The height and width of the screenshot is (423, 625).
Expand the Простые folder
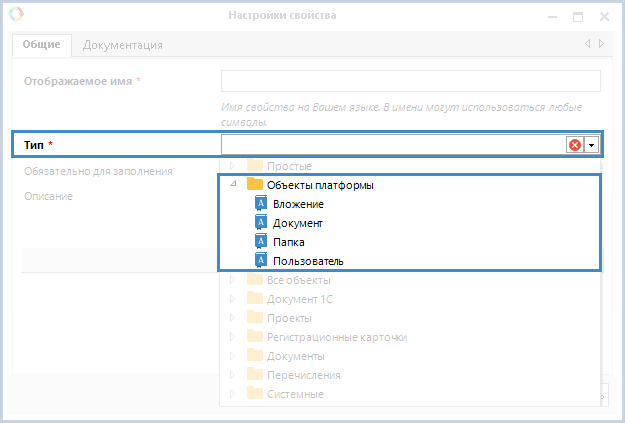(233, 166)
